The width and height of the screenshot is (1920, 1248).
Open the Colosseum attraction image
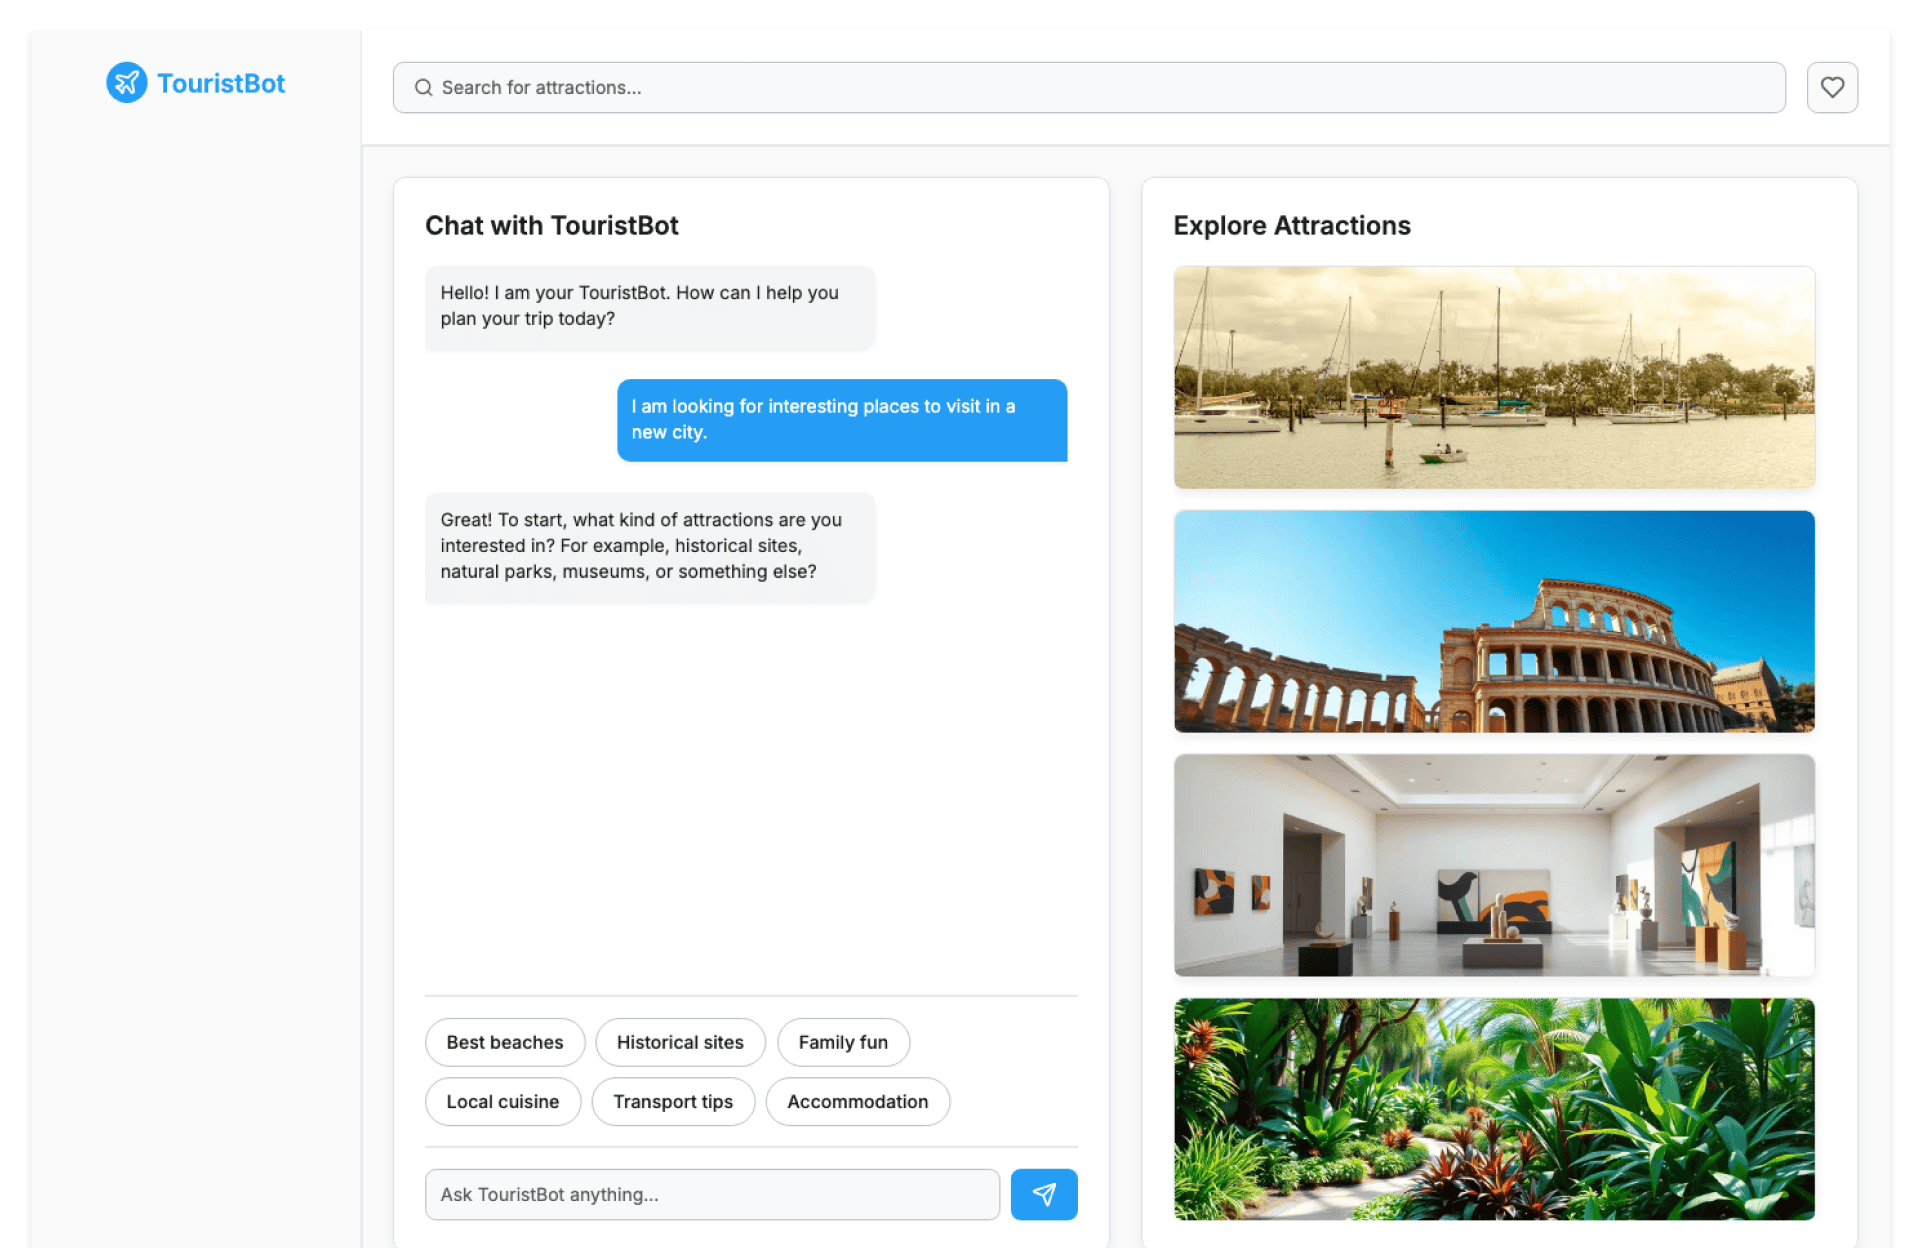pyautogui.click(x=1494, y=621)
